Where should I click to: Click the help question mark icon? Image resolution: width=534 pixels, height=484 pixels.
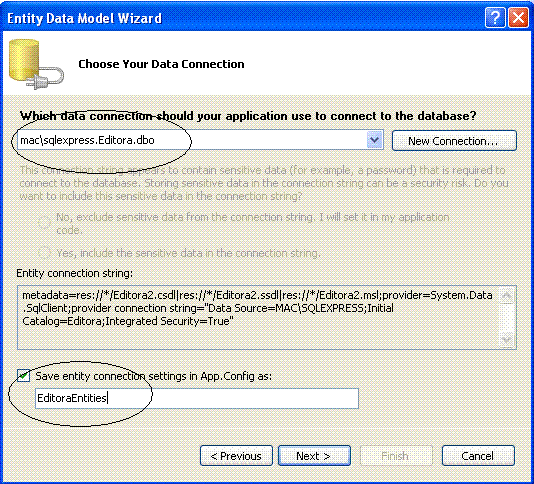(x=495, y=17)
